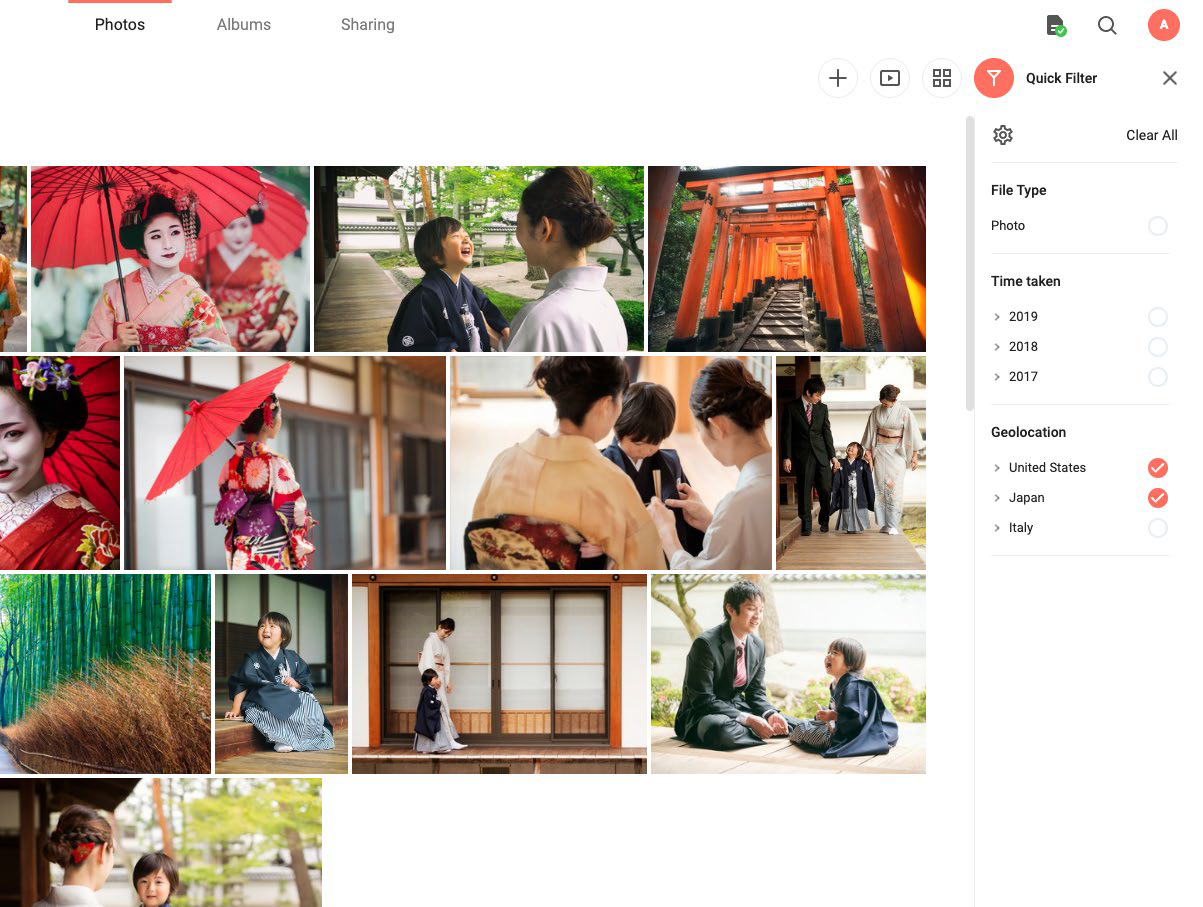Expand the United States location entry
This screenshot has width=1203, height=907.
click(x=997, y=468)
